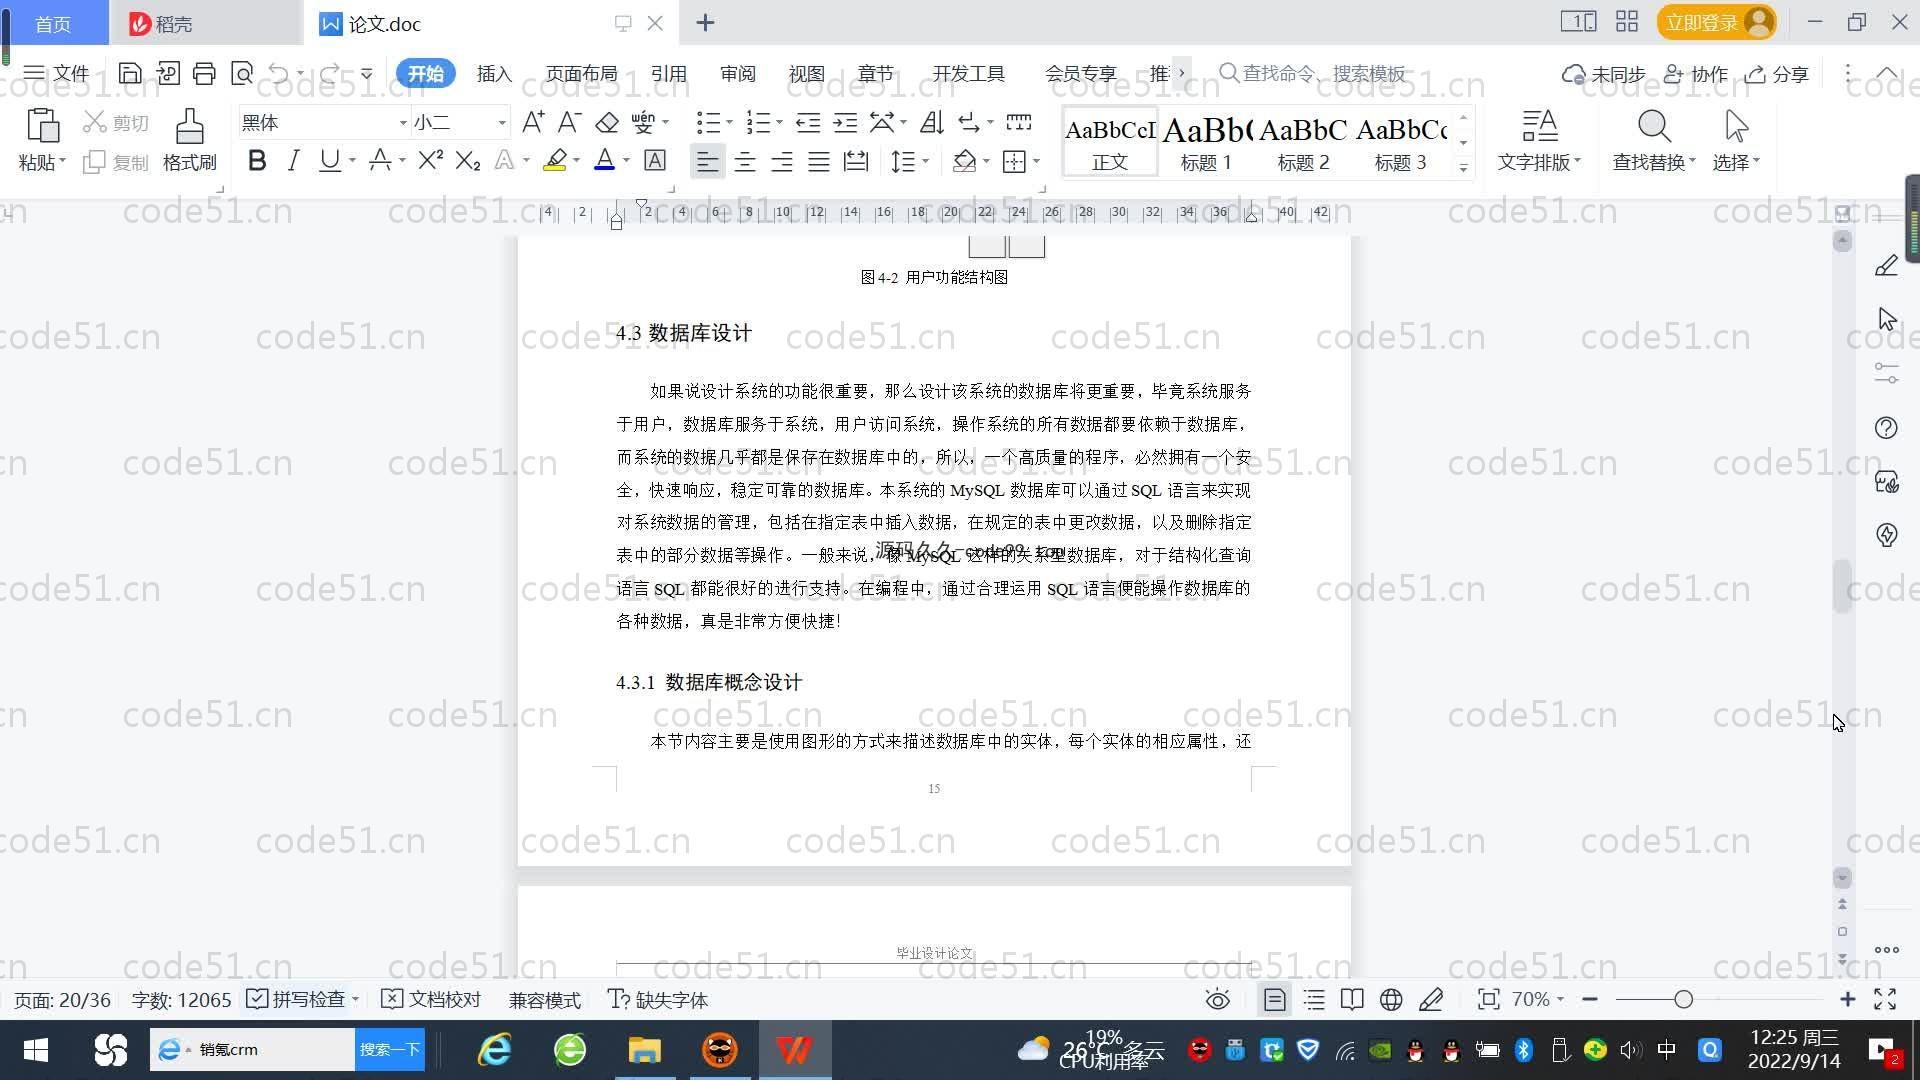Open the 文字排版 dropdown
This screenshot has height=1080, width=1920.
(x=1539, y=161)
